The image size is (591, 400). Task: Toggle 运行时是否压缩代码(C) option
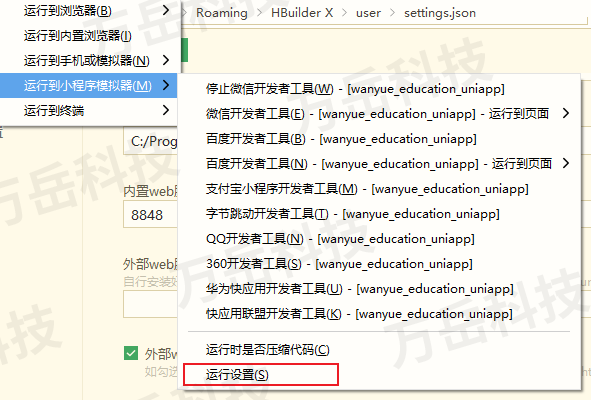pos(379,349)
